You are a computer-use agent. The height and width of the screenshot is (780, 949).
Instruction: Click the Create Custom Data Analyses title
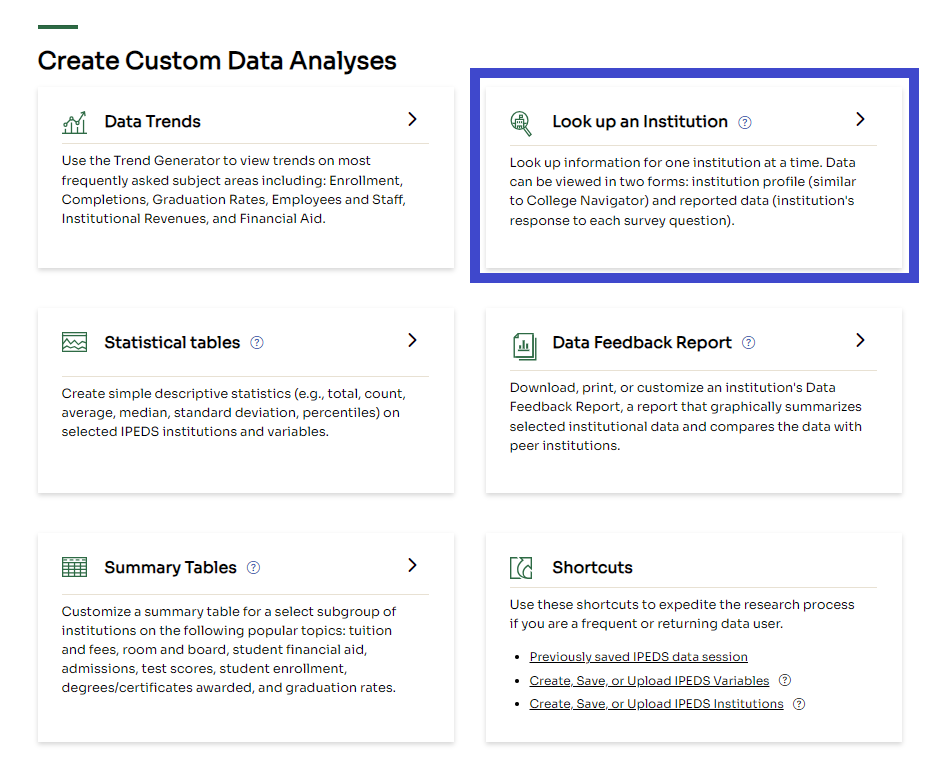pyautogui.click(x=217, y=61)
